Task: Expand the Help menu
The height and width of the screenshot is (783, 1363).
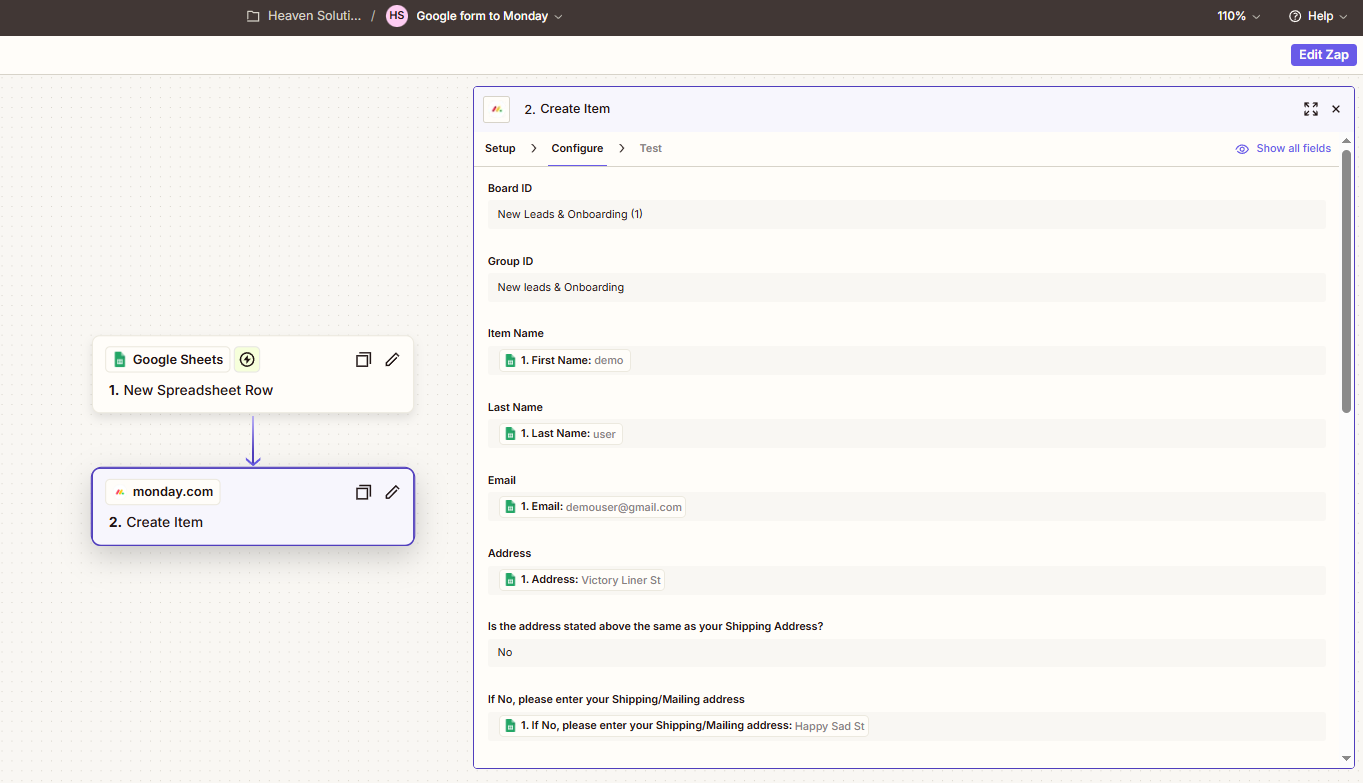Action: [x=1318, y=16]
